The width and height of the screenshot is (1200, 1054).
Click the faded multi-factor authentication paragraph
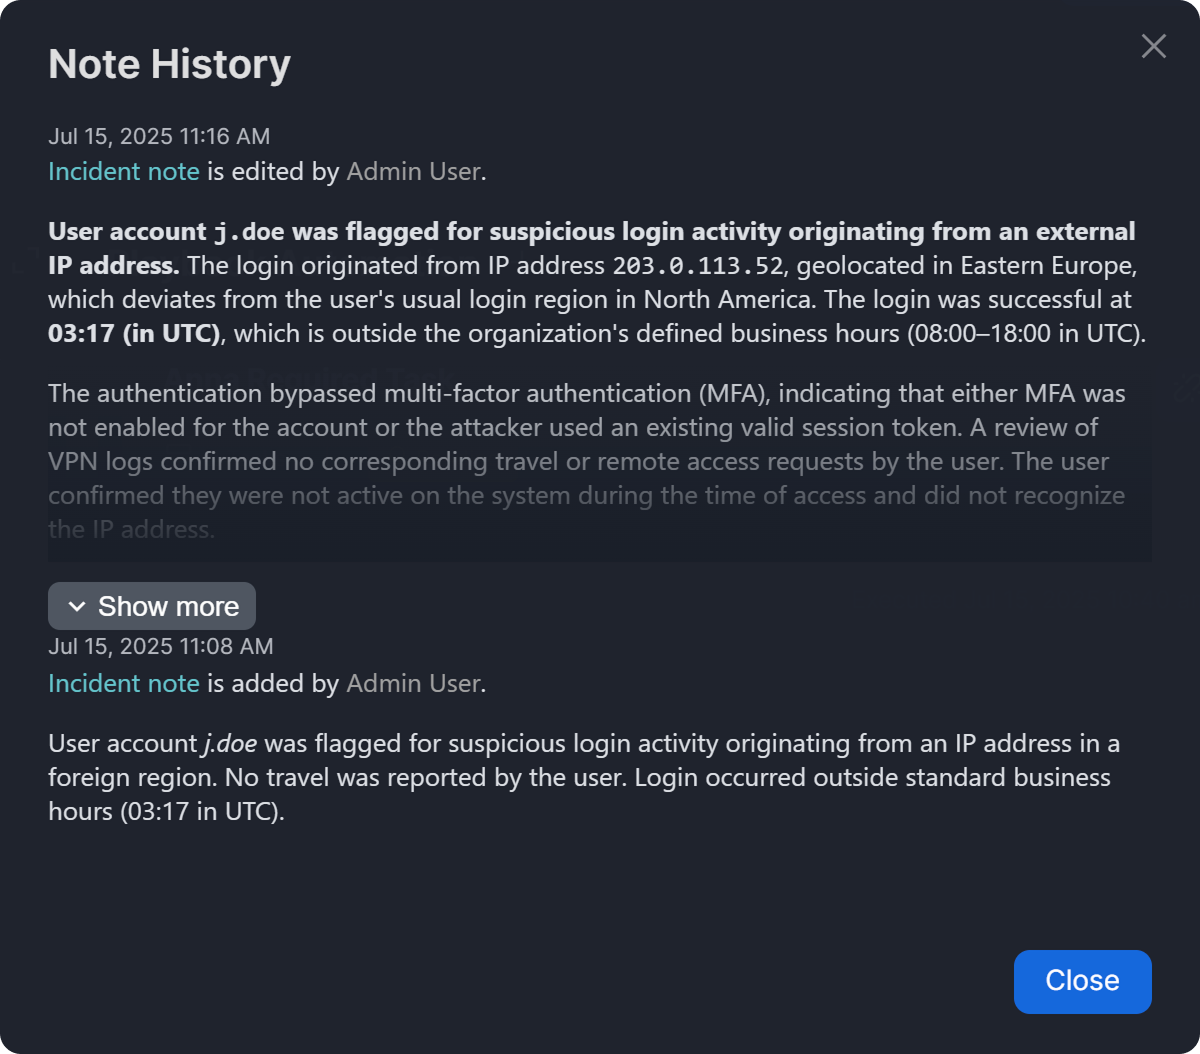[586, 461]
